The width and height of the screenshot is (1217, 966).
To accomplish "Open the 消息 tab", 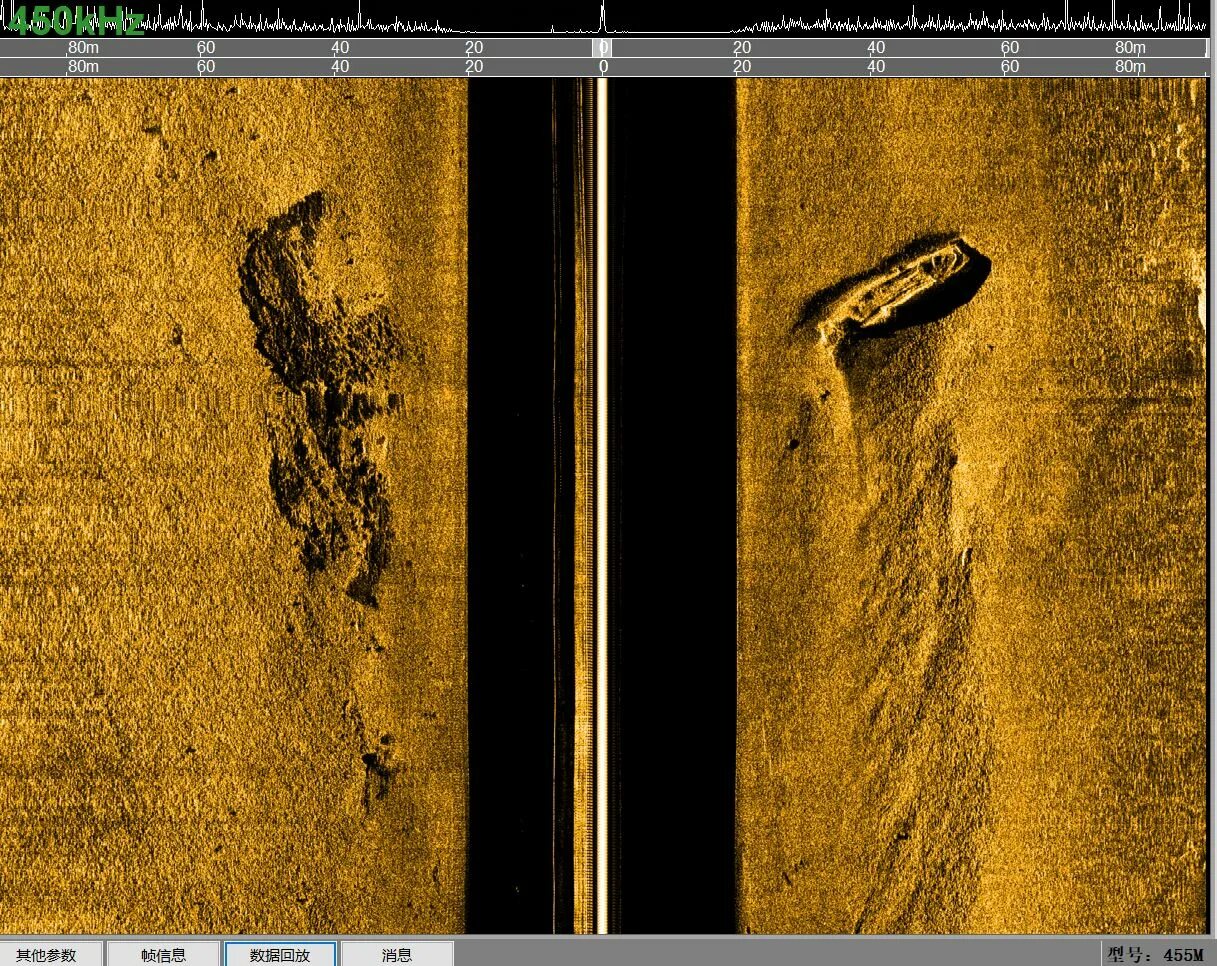I will 397,954.
